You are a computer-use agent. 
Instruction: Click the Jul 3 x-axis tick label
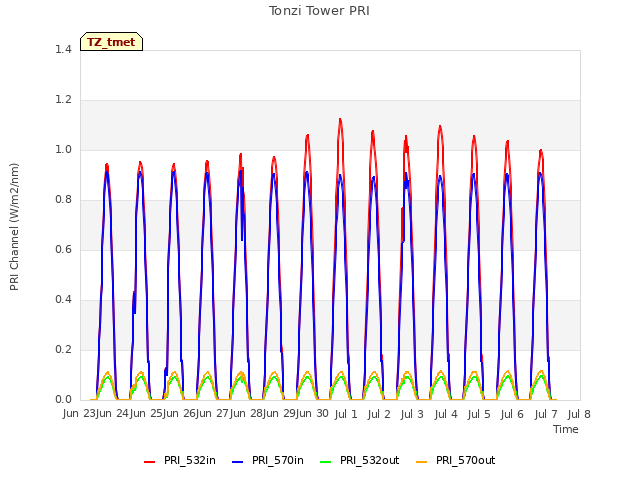tap(412, 414)
